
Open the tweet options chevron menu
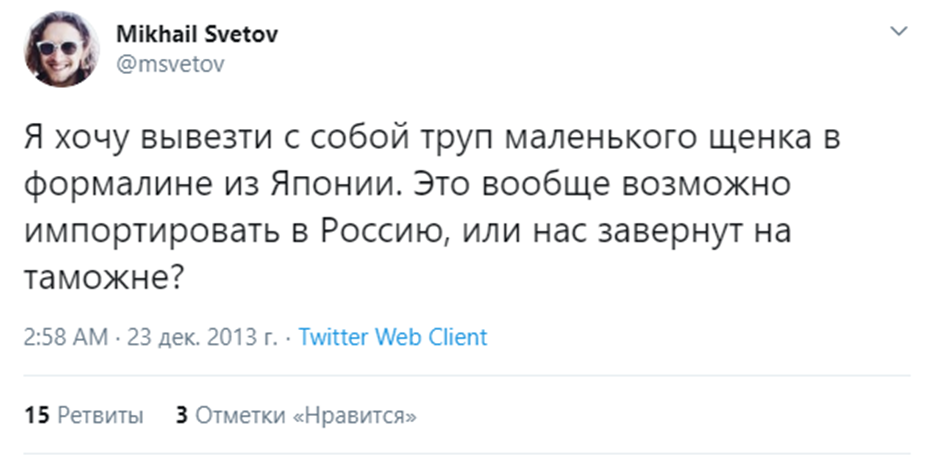(896, 32)
